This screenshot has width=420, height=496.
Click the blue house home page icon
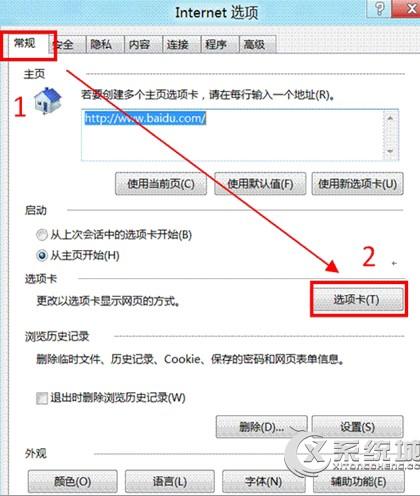point(48,100)
